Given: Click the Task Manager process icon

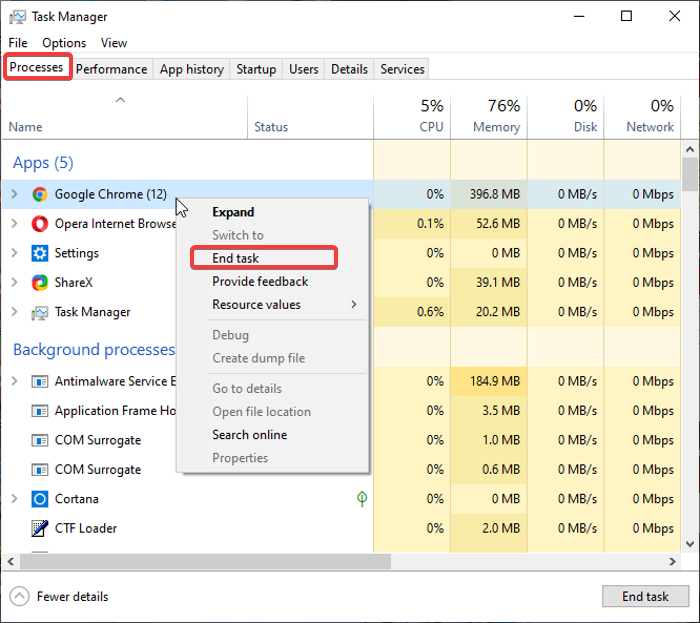Looking at the screenshot, I should (40, 312).
